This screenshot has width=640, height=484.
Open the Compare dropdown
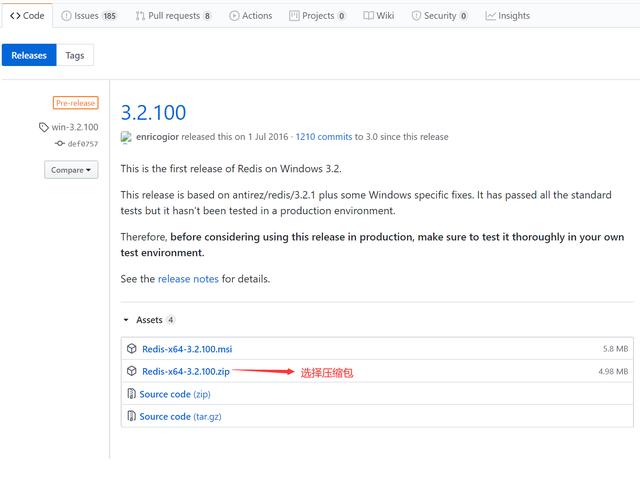click(71, 170)
